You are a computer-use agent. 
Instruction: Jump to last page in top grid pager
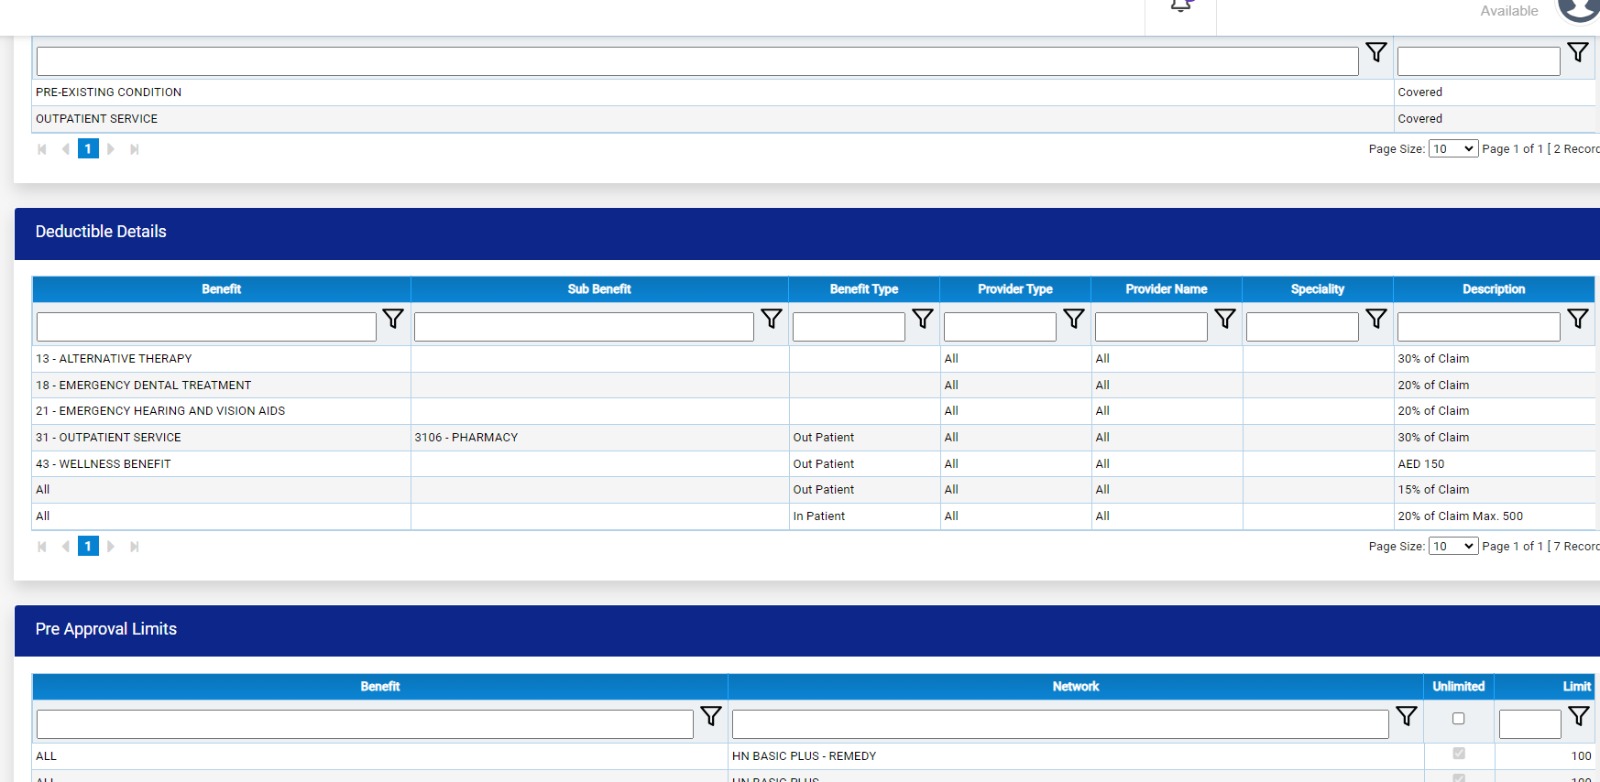click(x=134, y=149)
